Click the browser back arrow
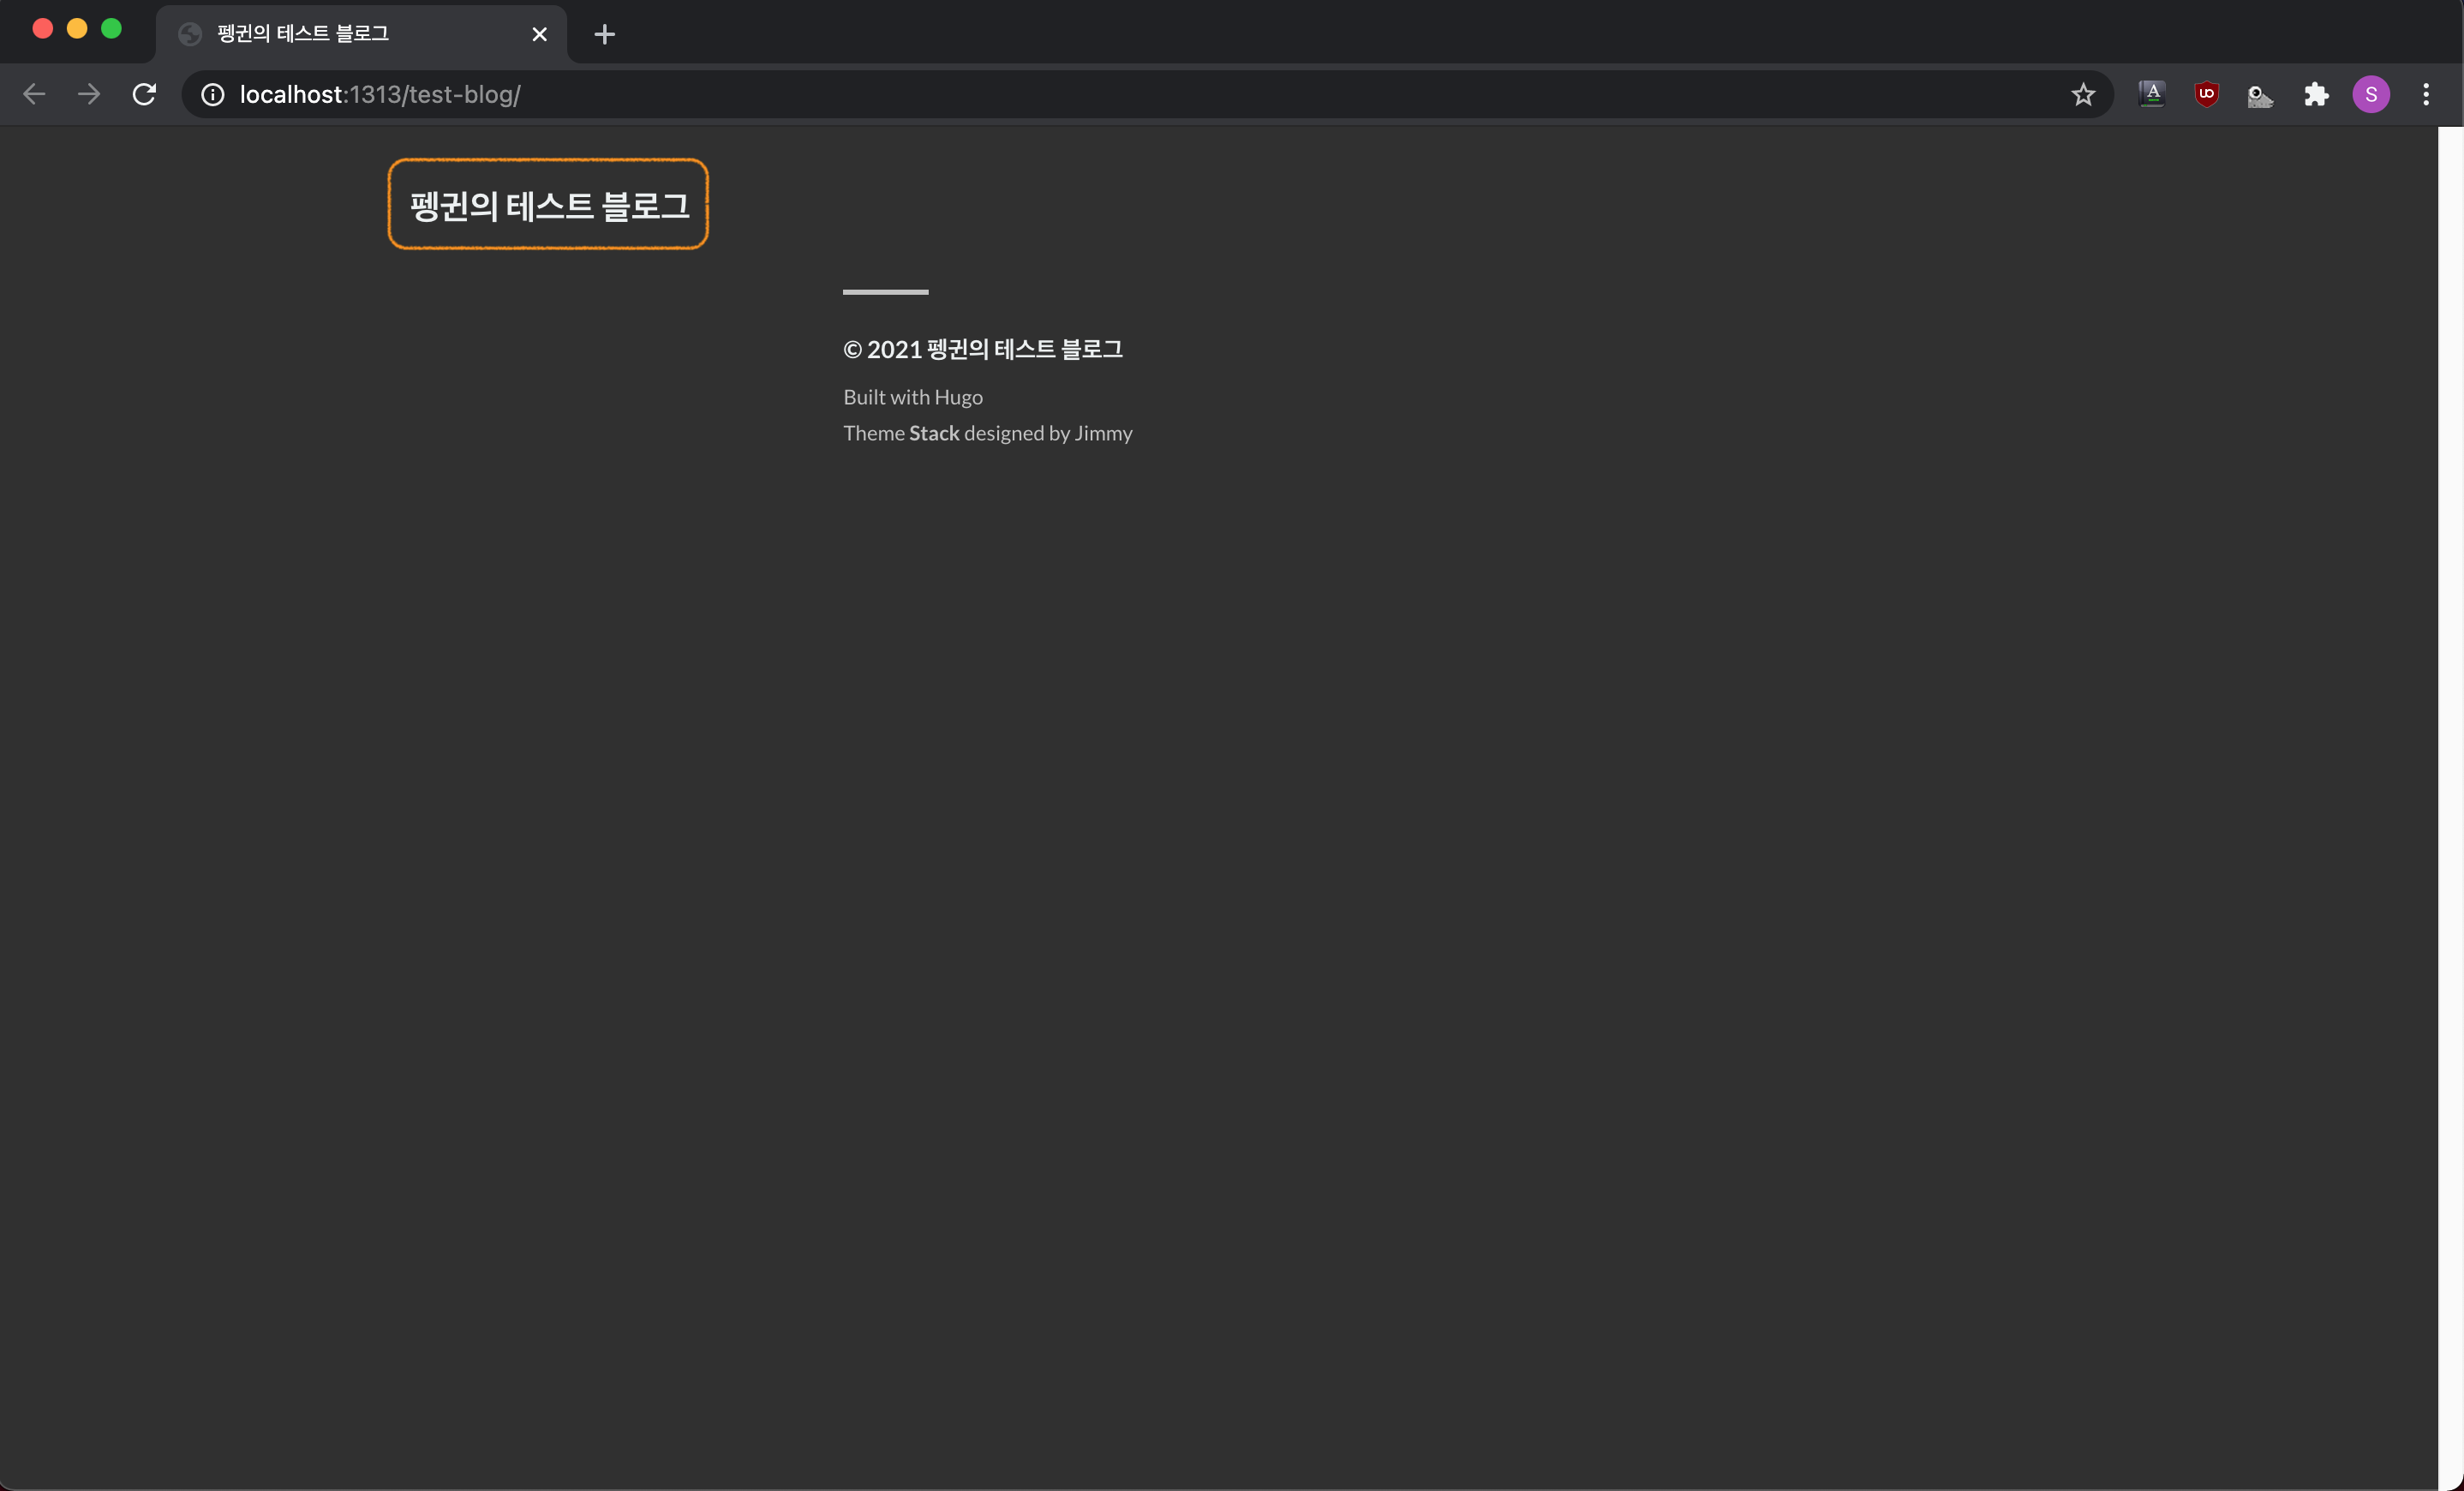Image resolution: width=2464 pixels, height=1491 pixels. [34, 94]
